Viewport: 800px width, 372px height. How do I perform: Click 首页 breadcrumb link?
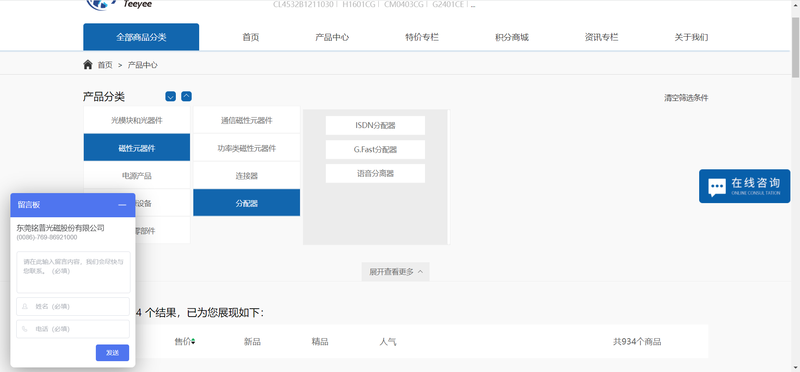pyautogui.click(x=105, y=65)
